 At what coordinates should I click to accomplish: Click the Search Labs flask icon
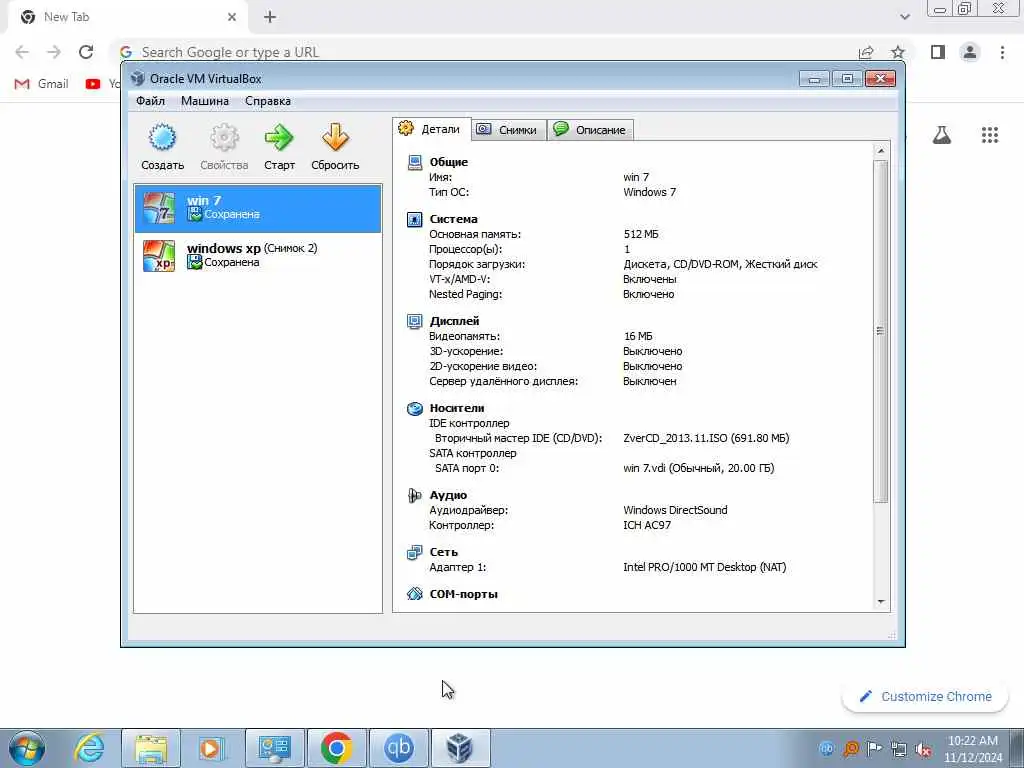pyautogui.click(x=942, y=135)
